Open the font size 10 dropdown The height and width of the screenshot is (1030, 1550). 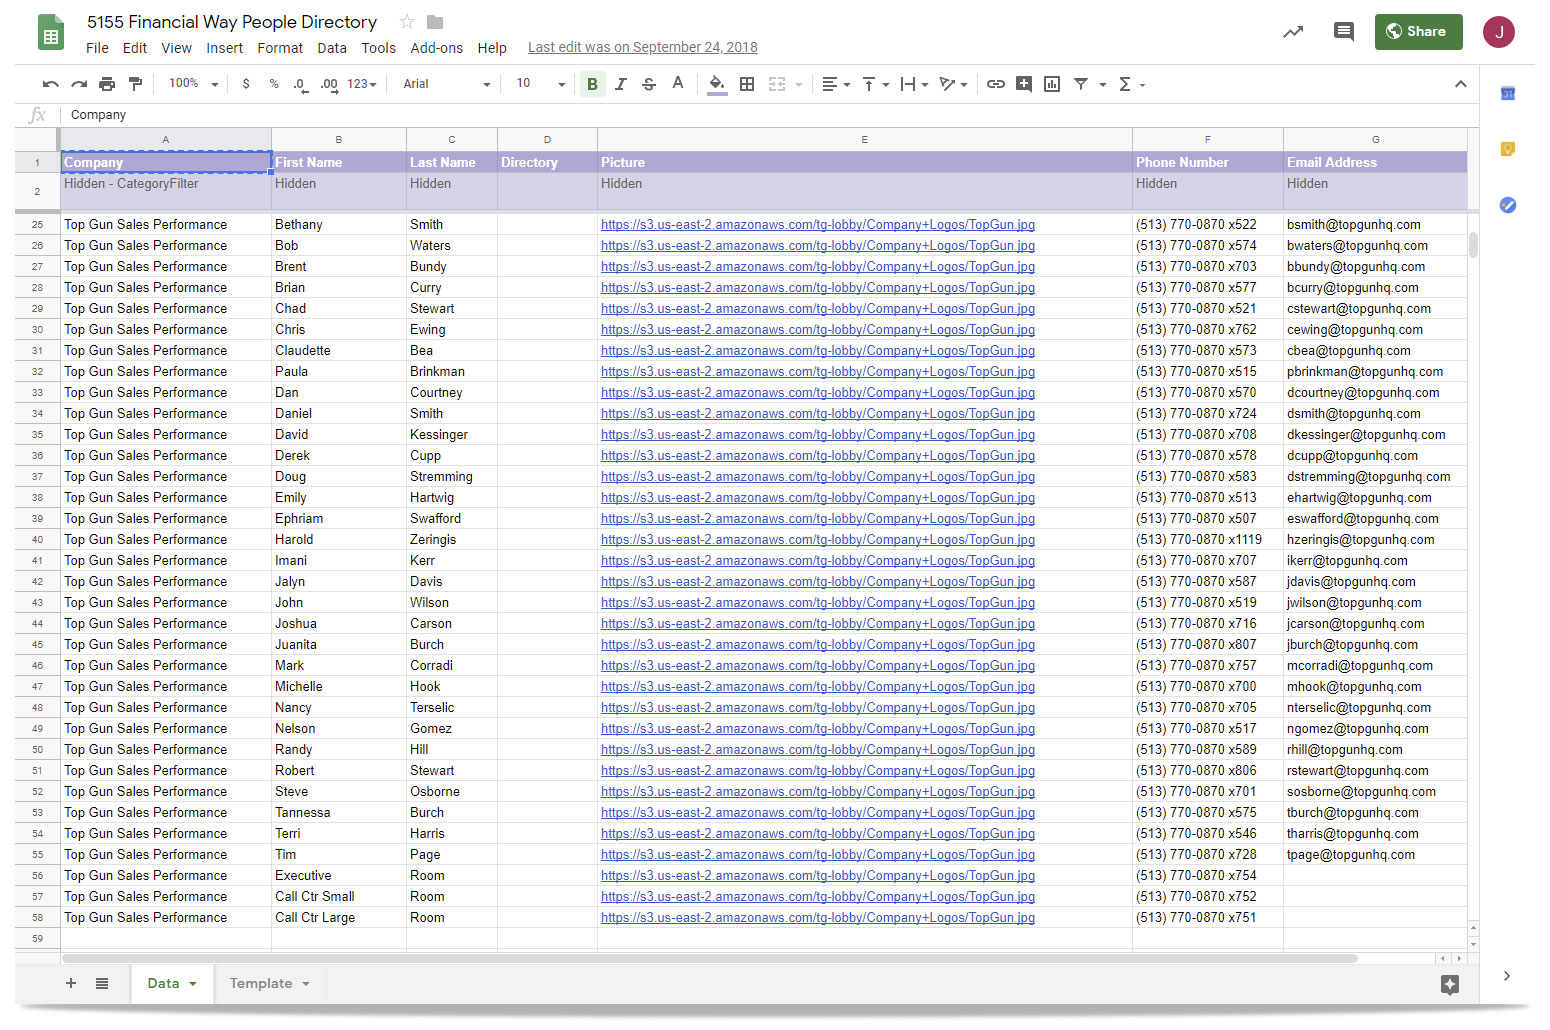click(x=541, y=85)
